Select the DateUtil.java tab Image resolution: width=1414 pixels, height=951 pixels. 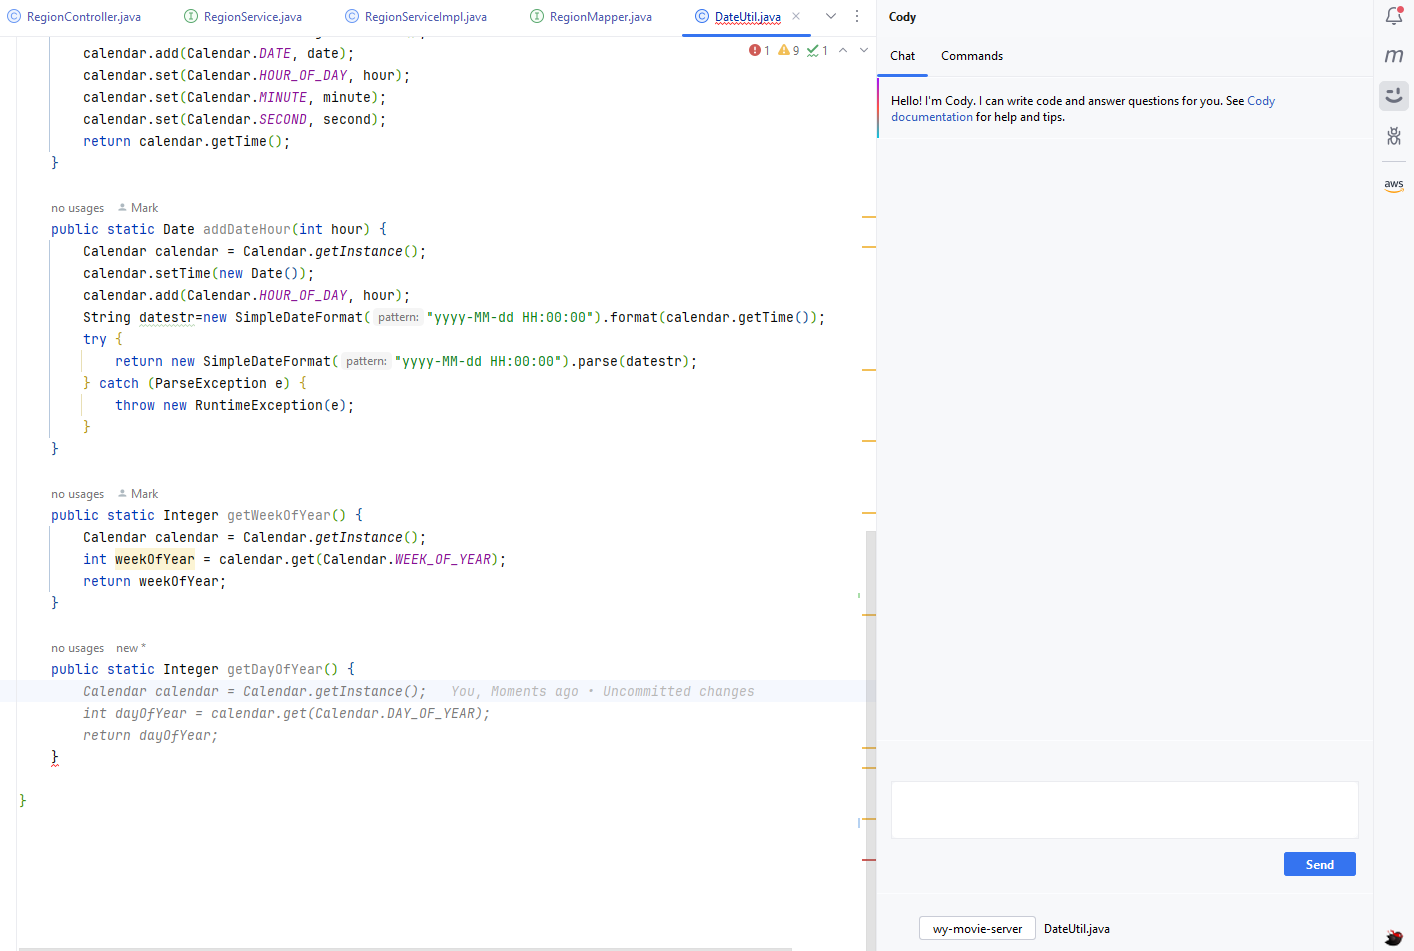(x=747, y=17)
